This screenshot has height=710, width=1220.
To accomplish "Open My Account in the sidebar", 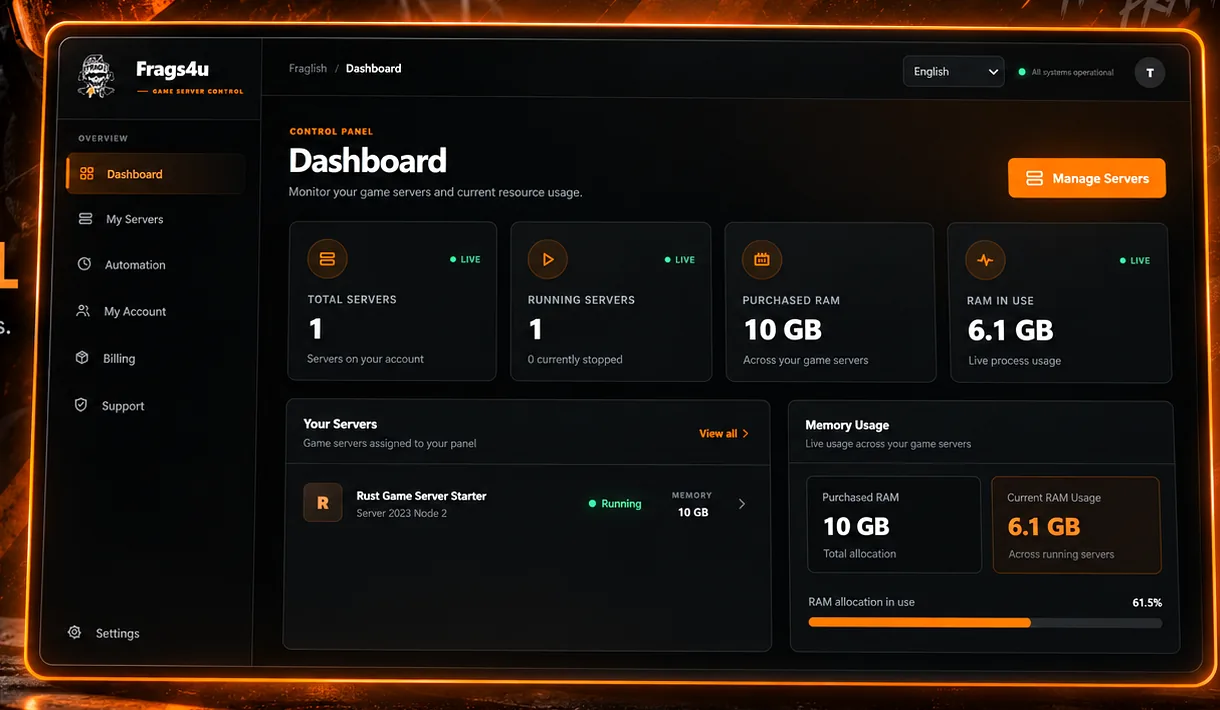I will 135,311.
